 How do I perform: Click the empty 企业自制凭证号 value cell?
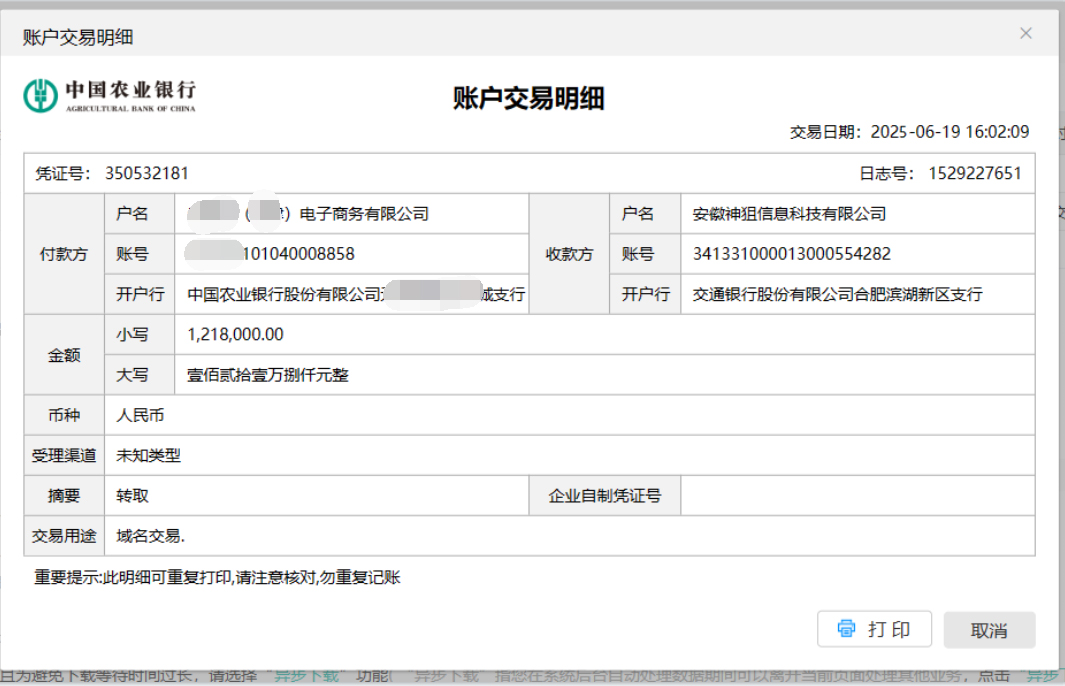(856, 495)
